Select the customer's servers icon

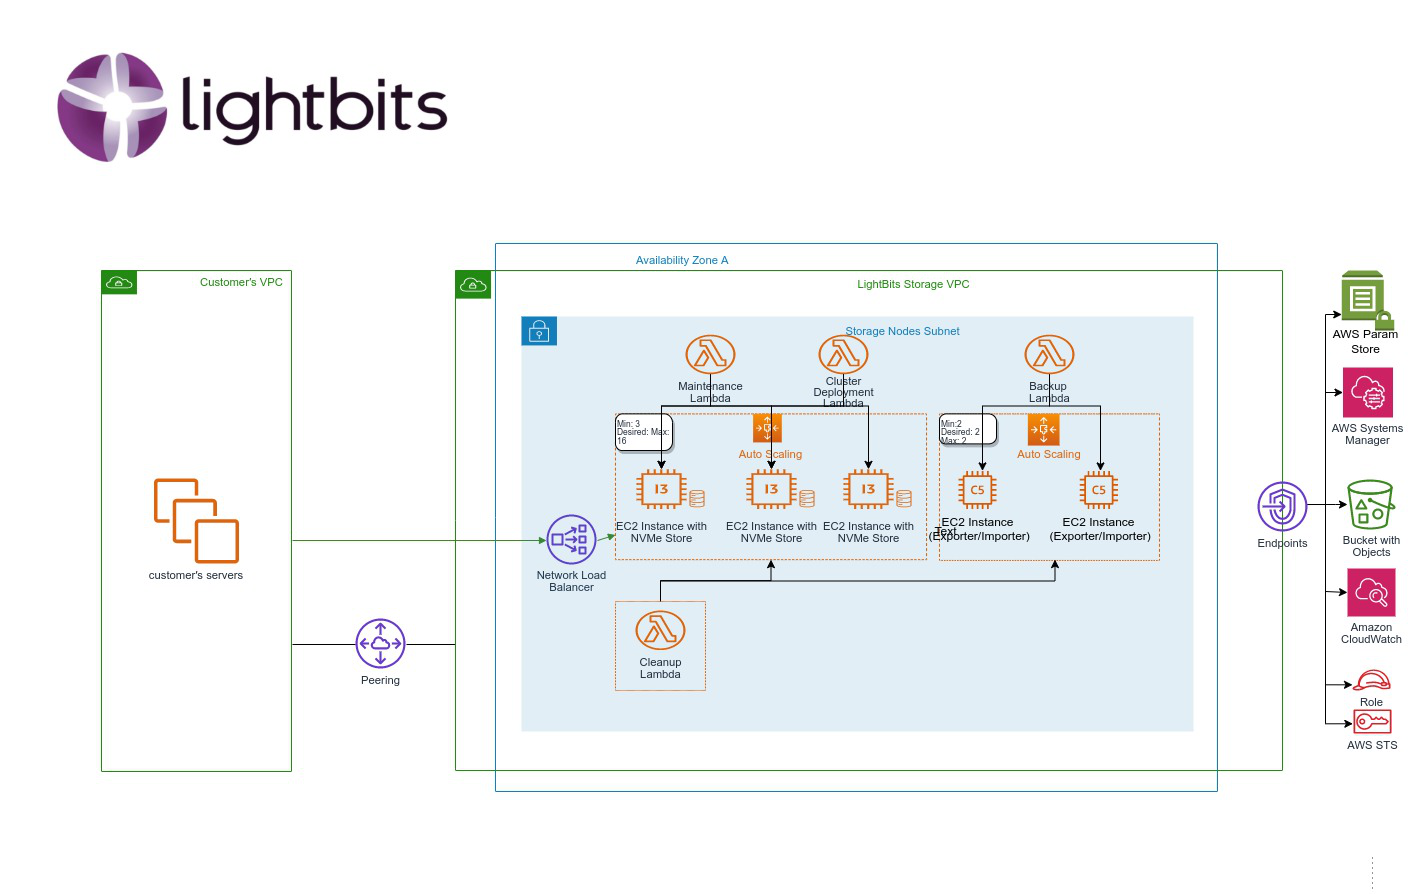click(196, 521)
